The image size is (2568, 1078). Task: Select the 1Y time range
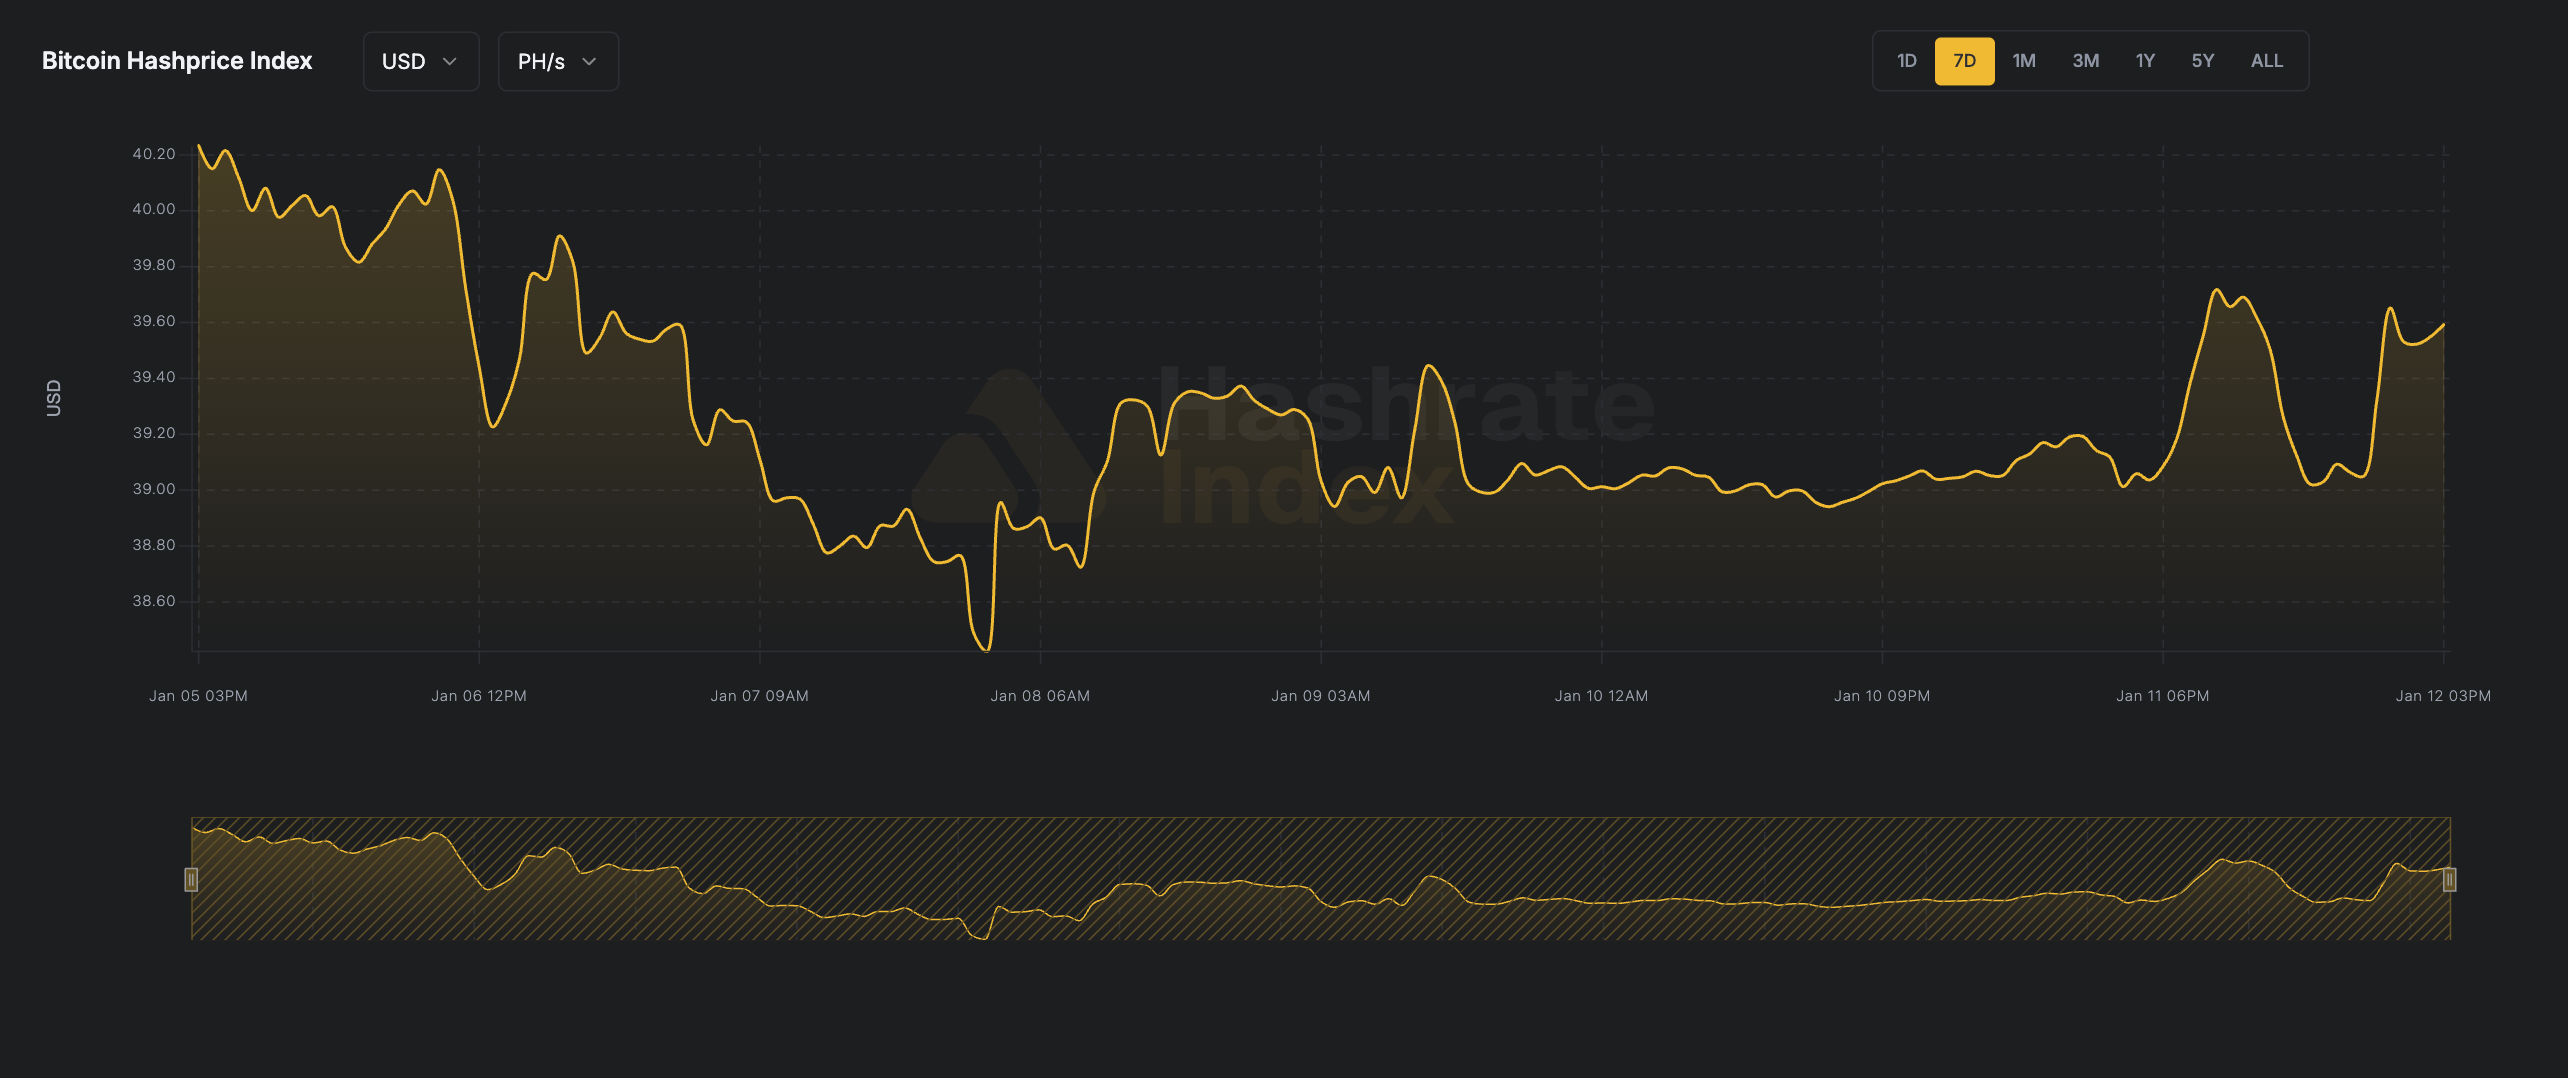[x=2144, y=61]
